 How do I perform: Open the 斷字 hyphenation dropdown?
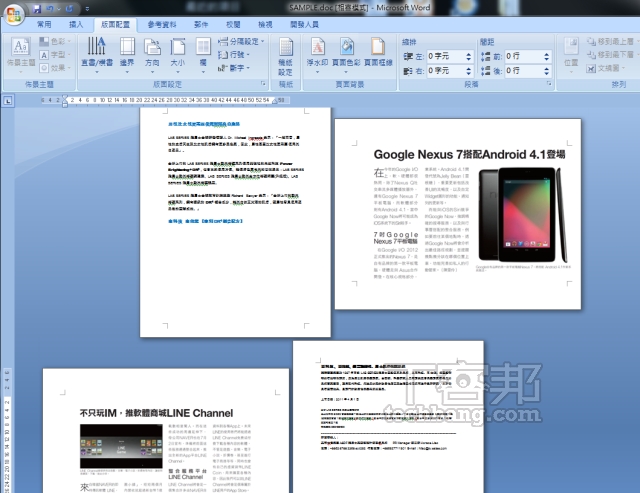click(233, 68)
